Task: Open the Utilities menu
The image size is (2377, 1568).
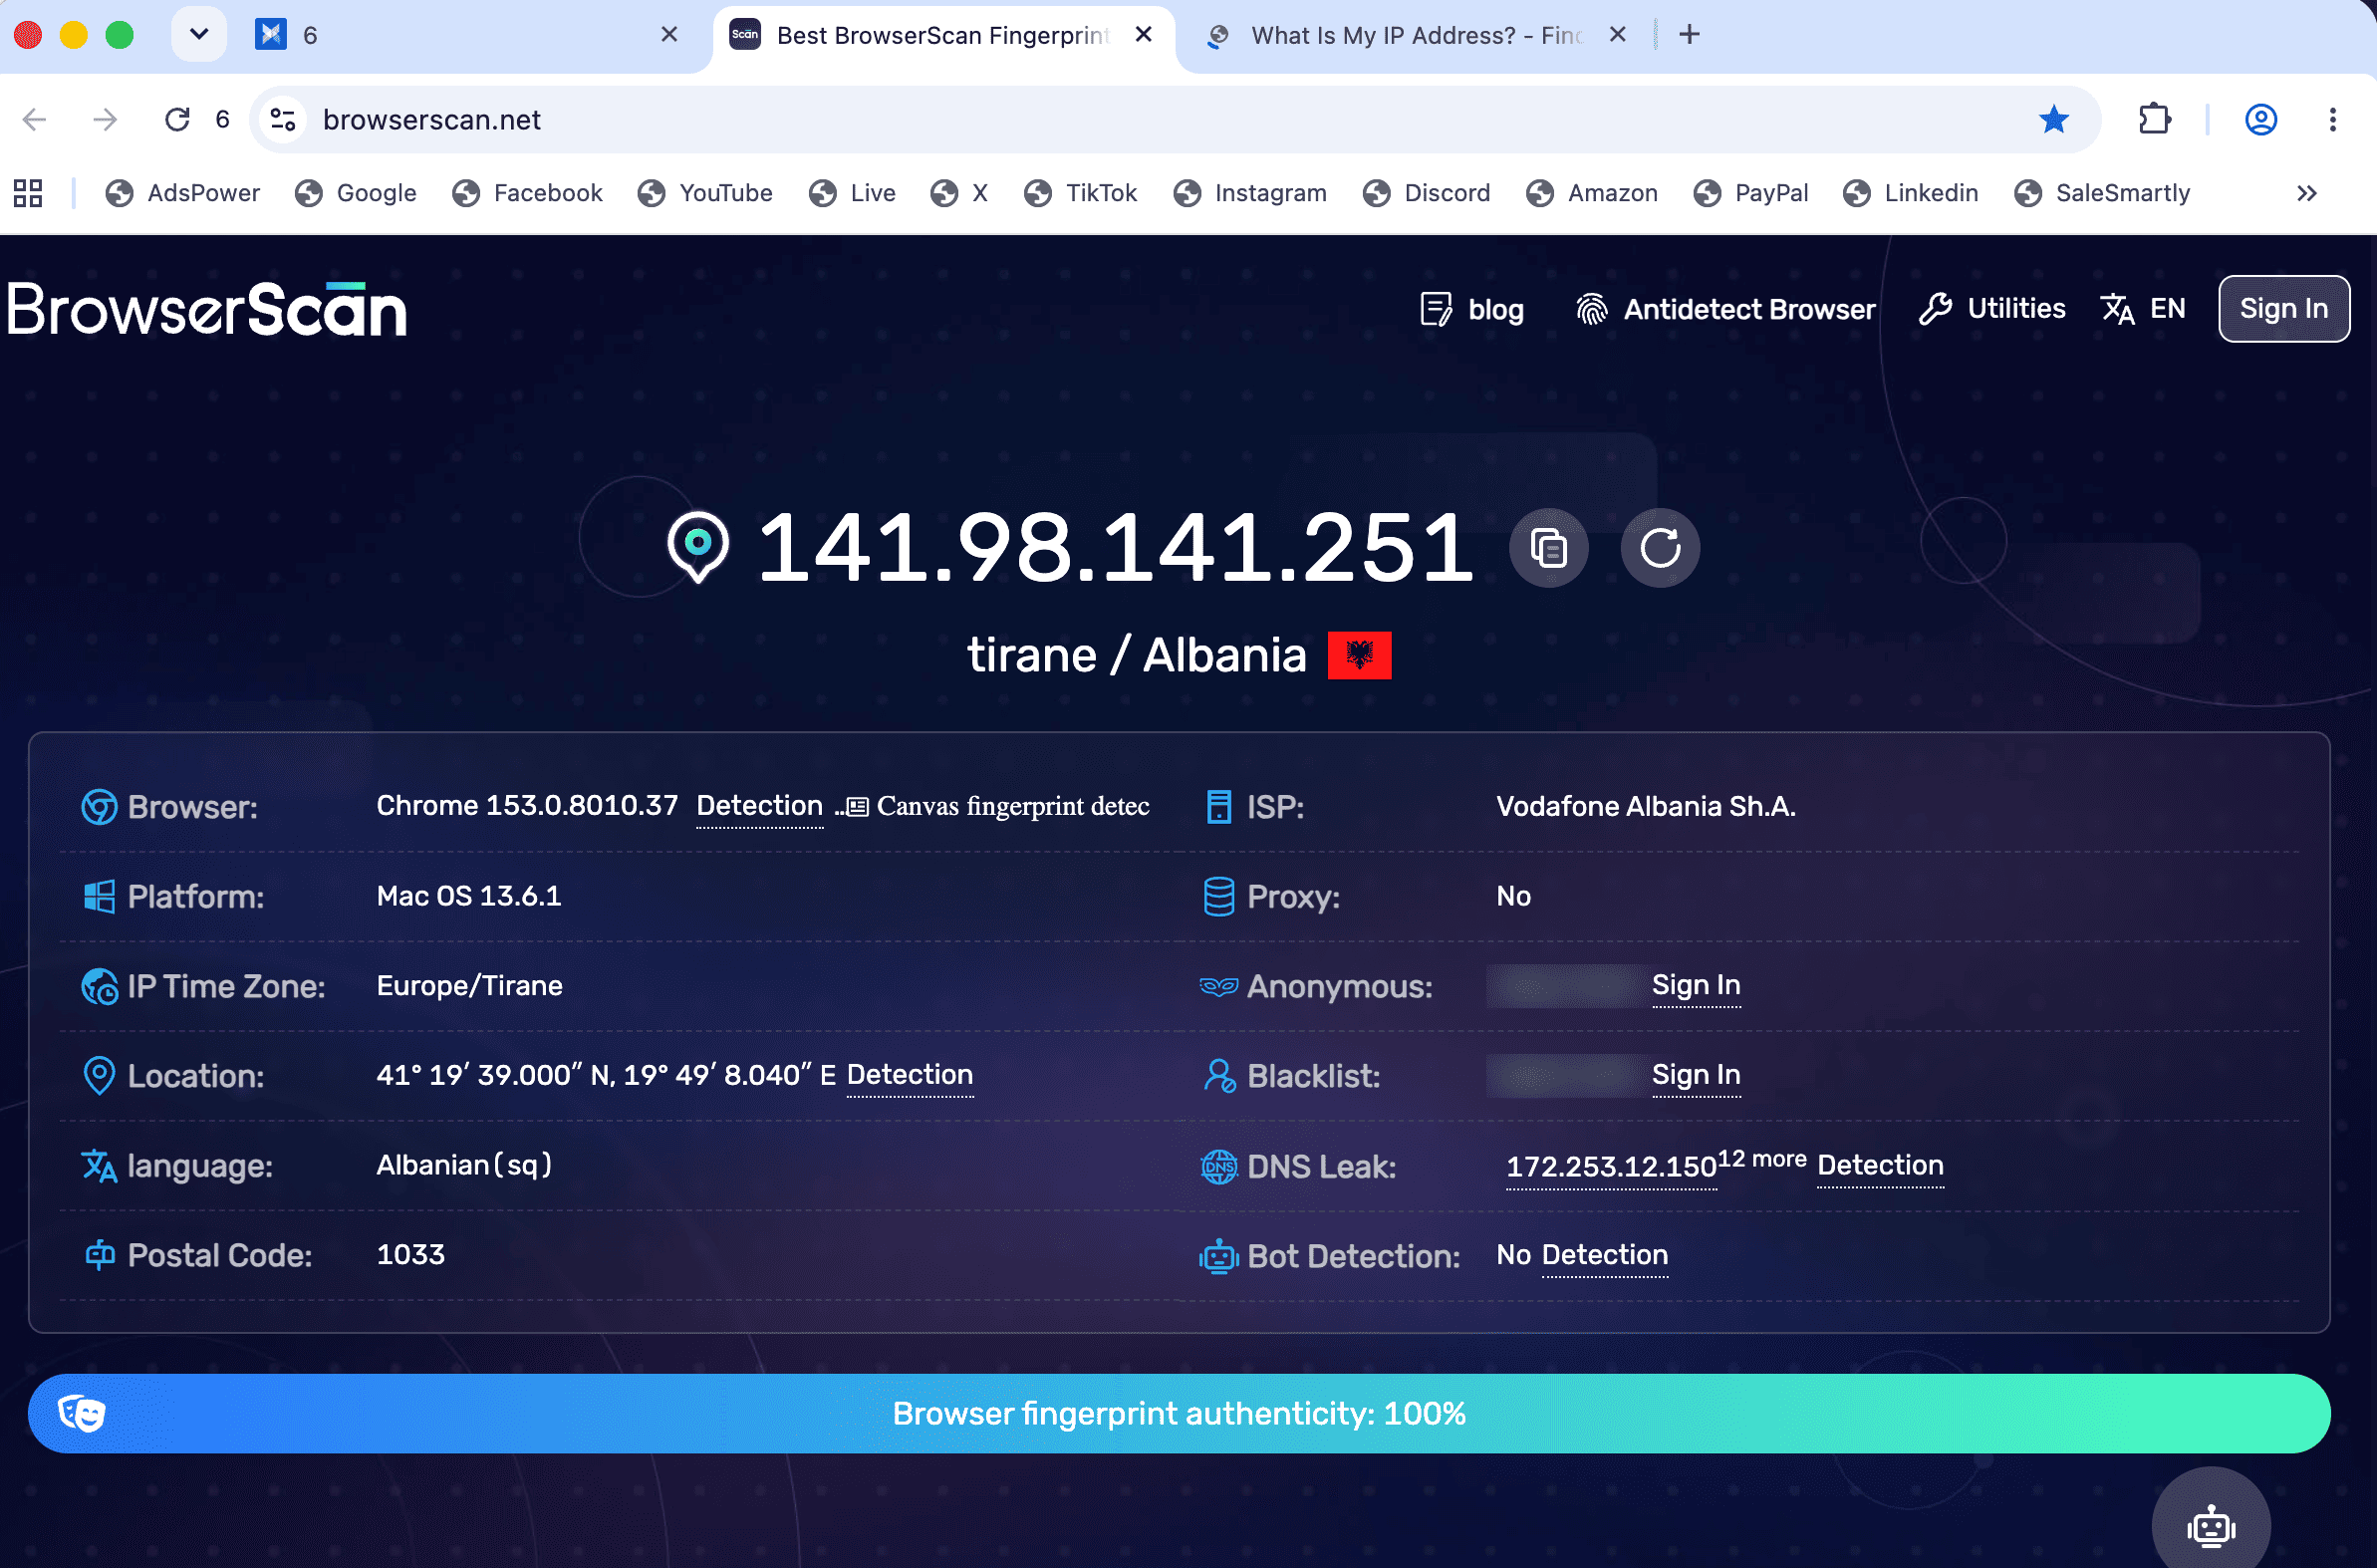Action: pyautogui.click(x=1992, y=309)
